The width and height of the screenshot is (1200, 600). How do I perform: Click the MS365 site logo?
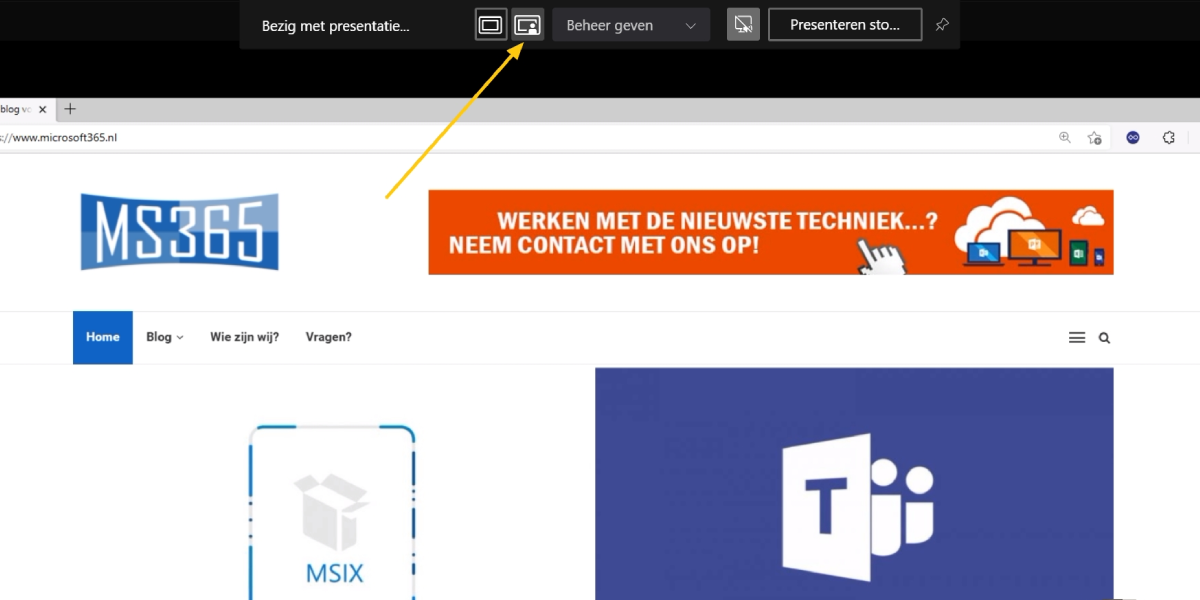179,232
